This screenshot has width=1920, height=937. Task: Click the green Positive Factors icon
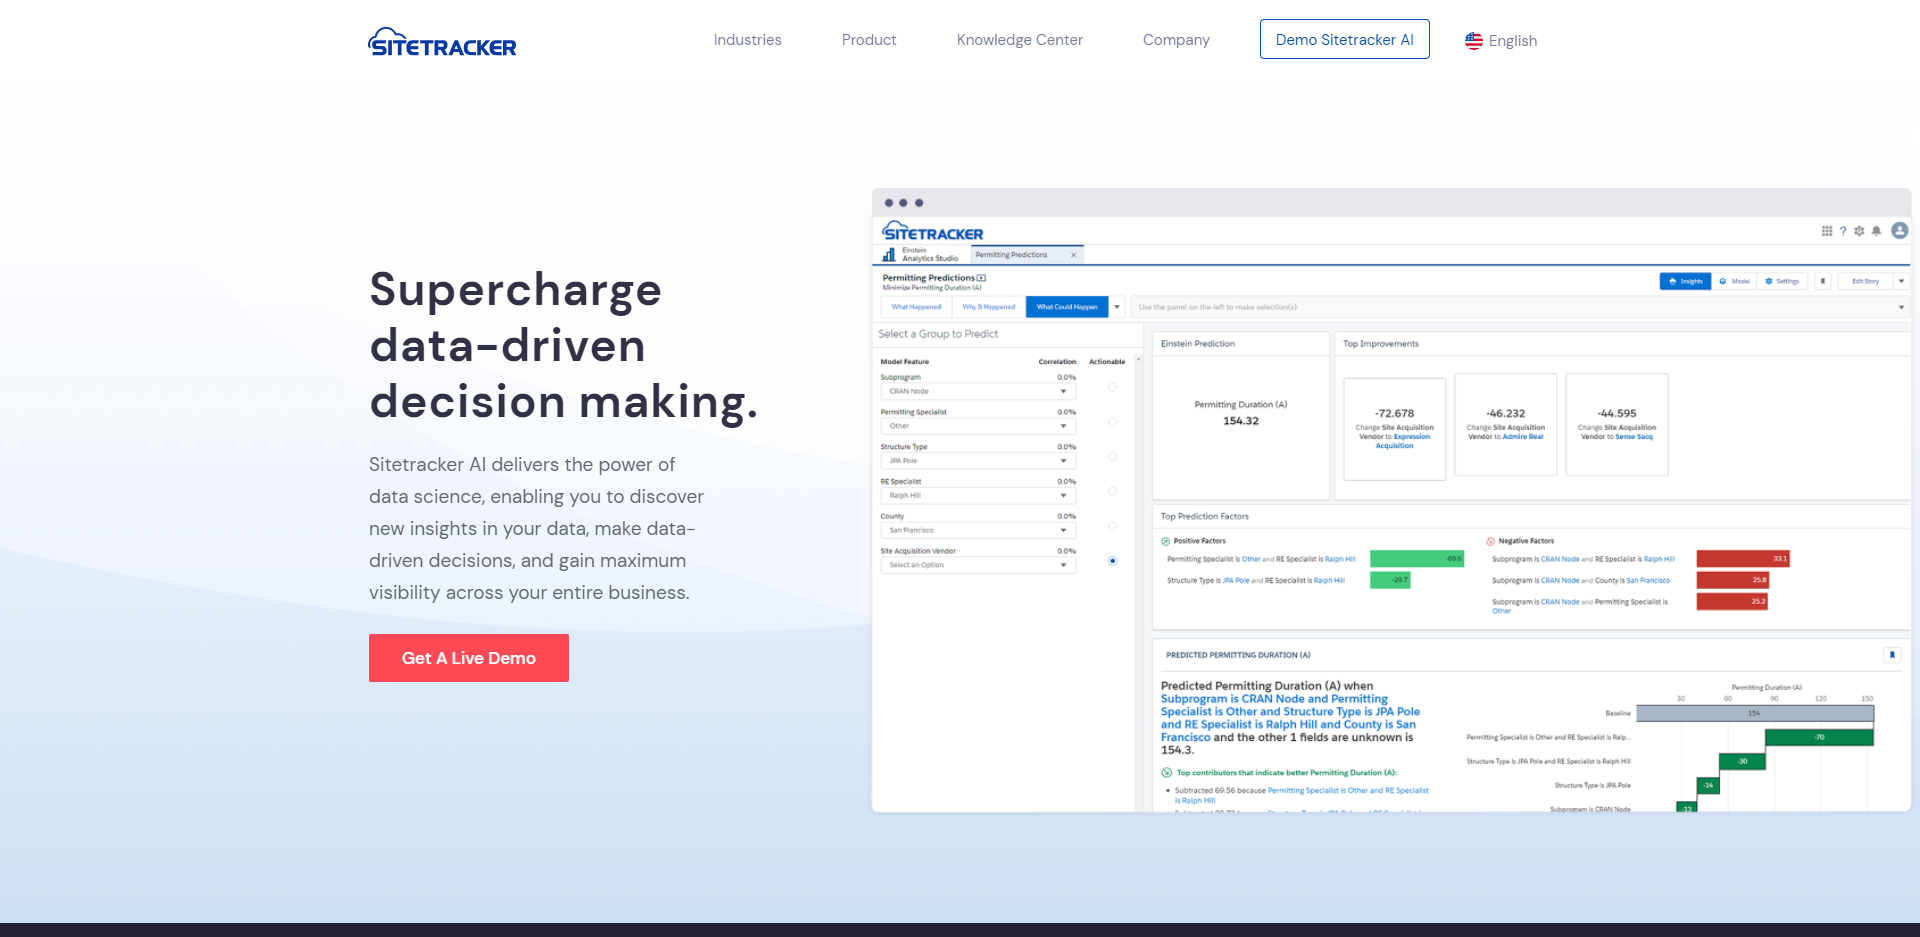(1165, 541)
